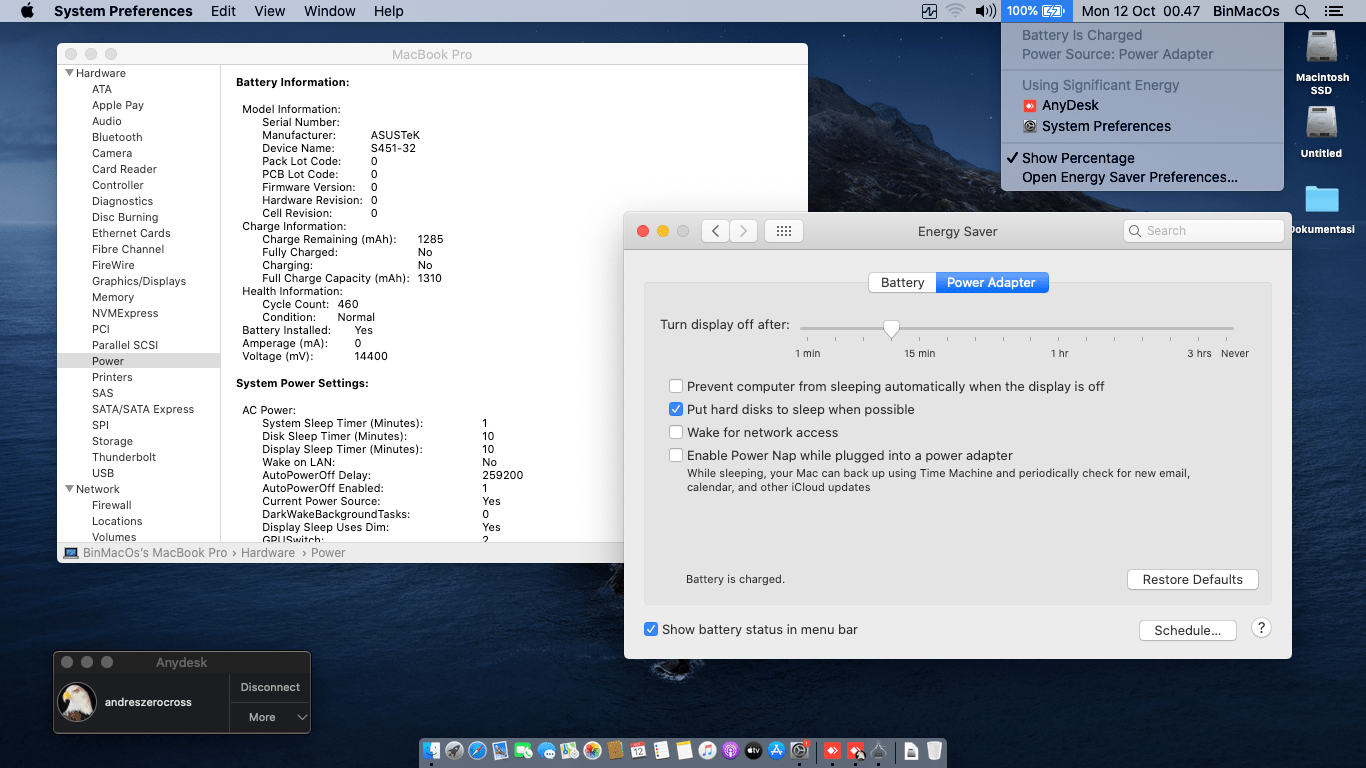Image resolution: width=1366 pixels, height=768 pixels.
Task: Open the Energy Saver help button
Action: click(x=1261, y=628)
